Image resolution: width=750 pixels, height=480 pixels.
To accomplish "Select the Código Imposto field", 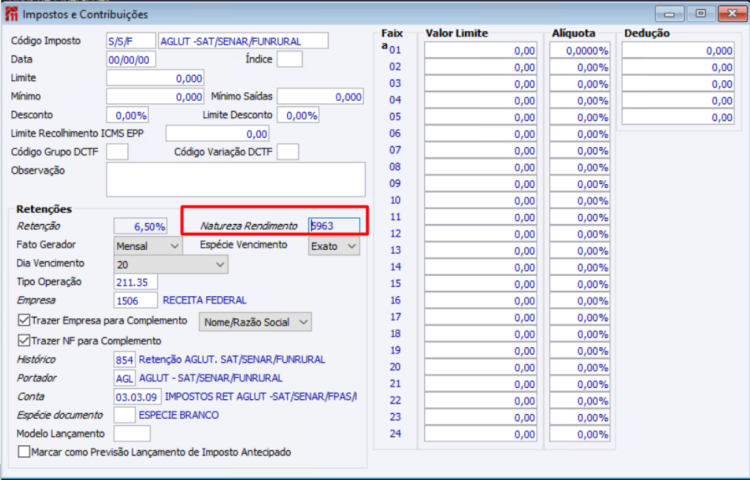I will pos(131,41).
